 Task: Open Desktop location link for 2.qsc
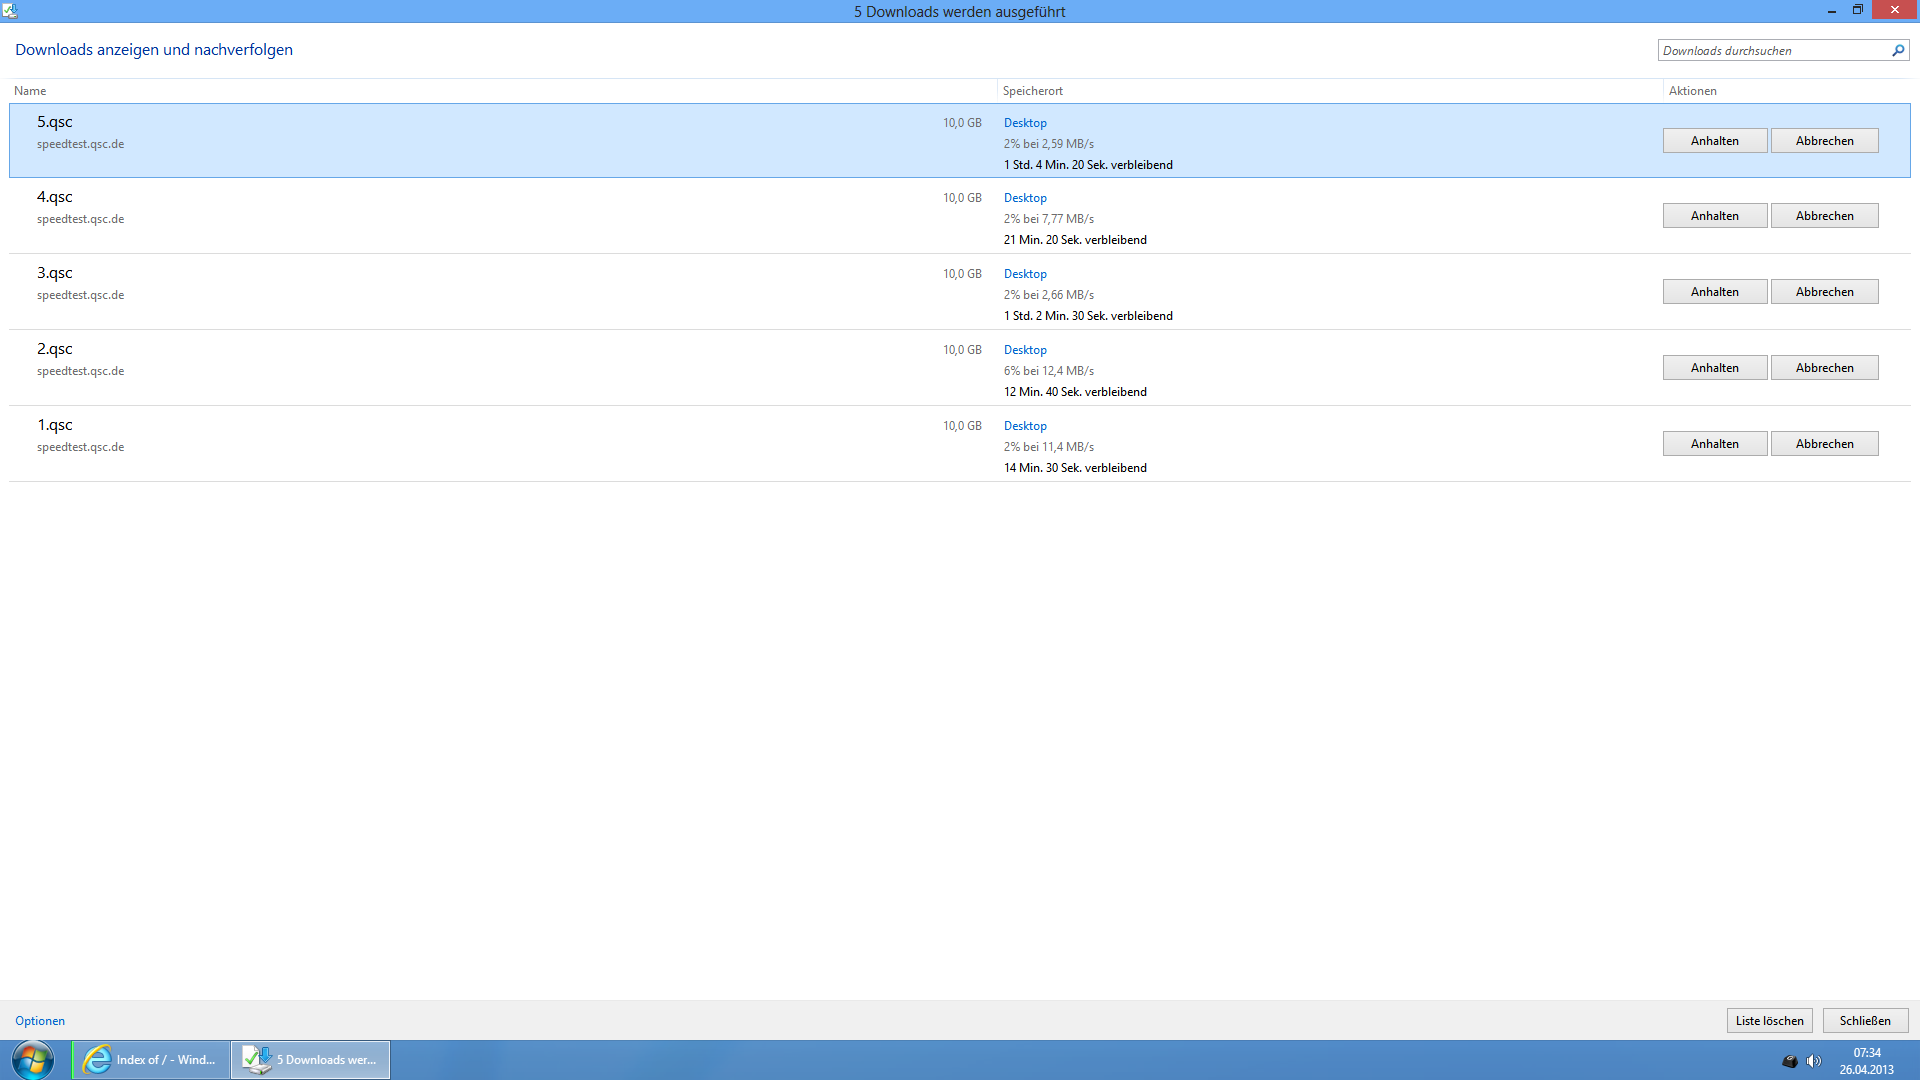(x=1025, y=350)
